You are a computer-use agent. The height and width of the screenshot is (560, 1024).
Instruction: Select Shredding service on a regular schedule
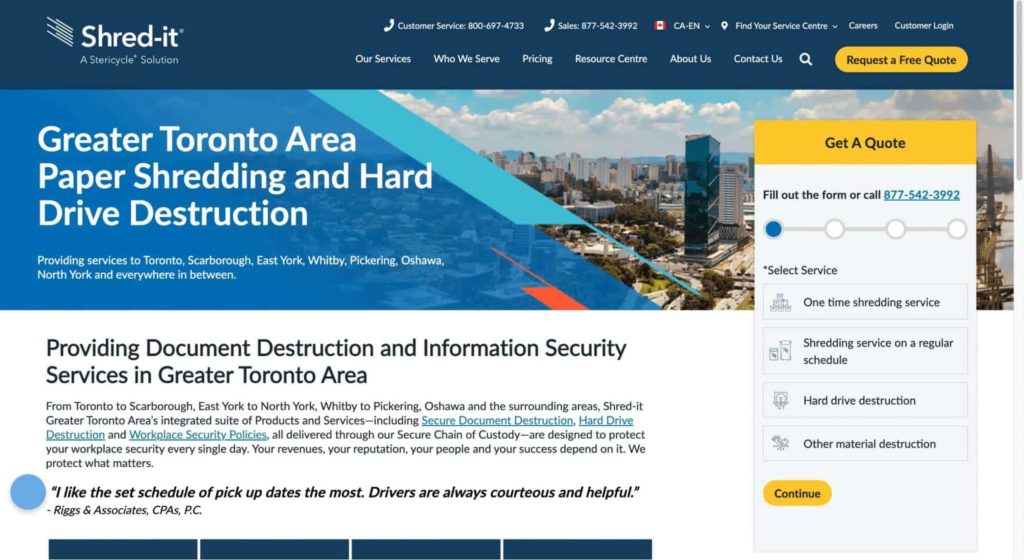(865, 350)
